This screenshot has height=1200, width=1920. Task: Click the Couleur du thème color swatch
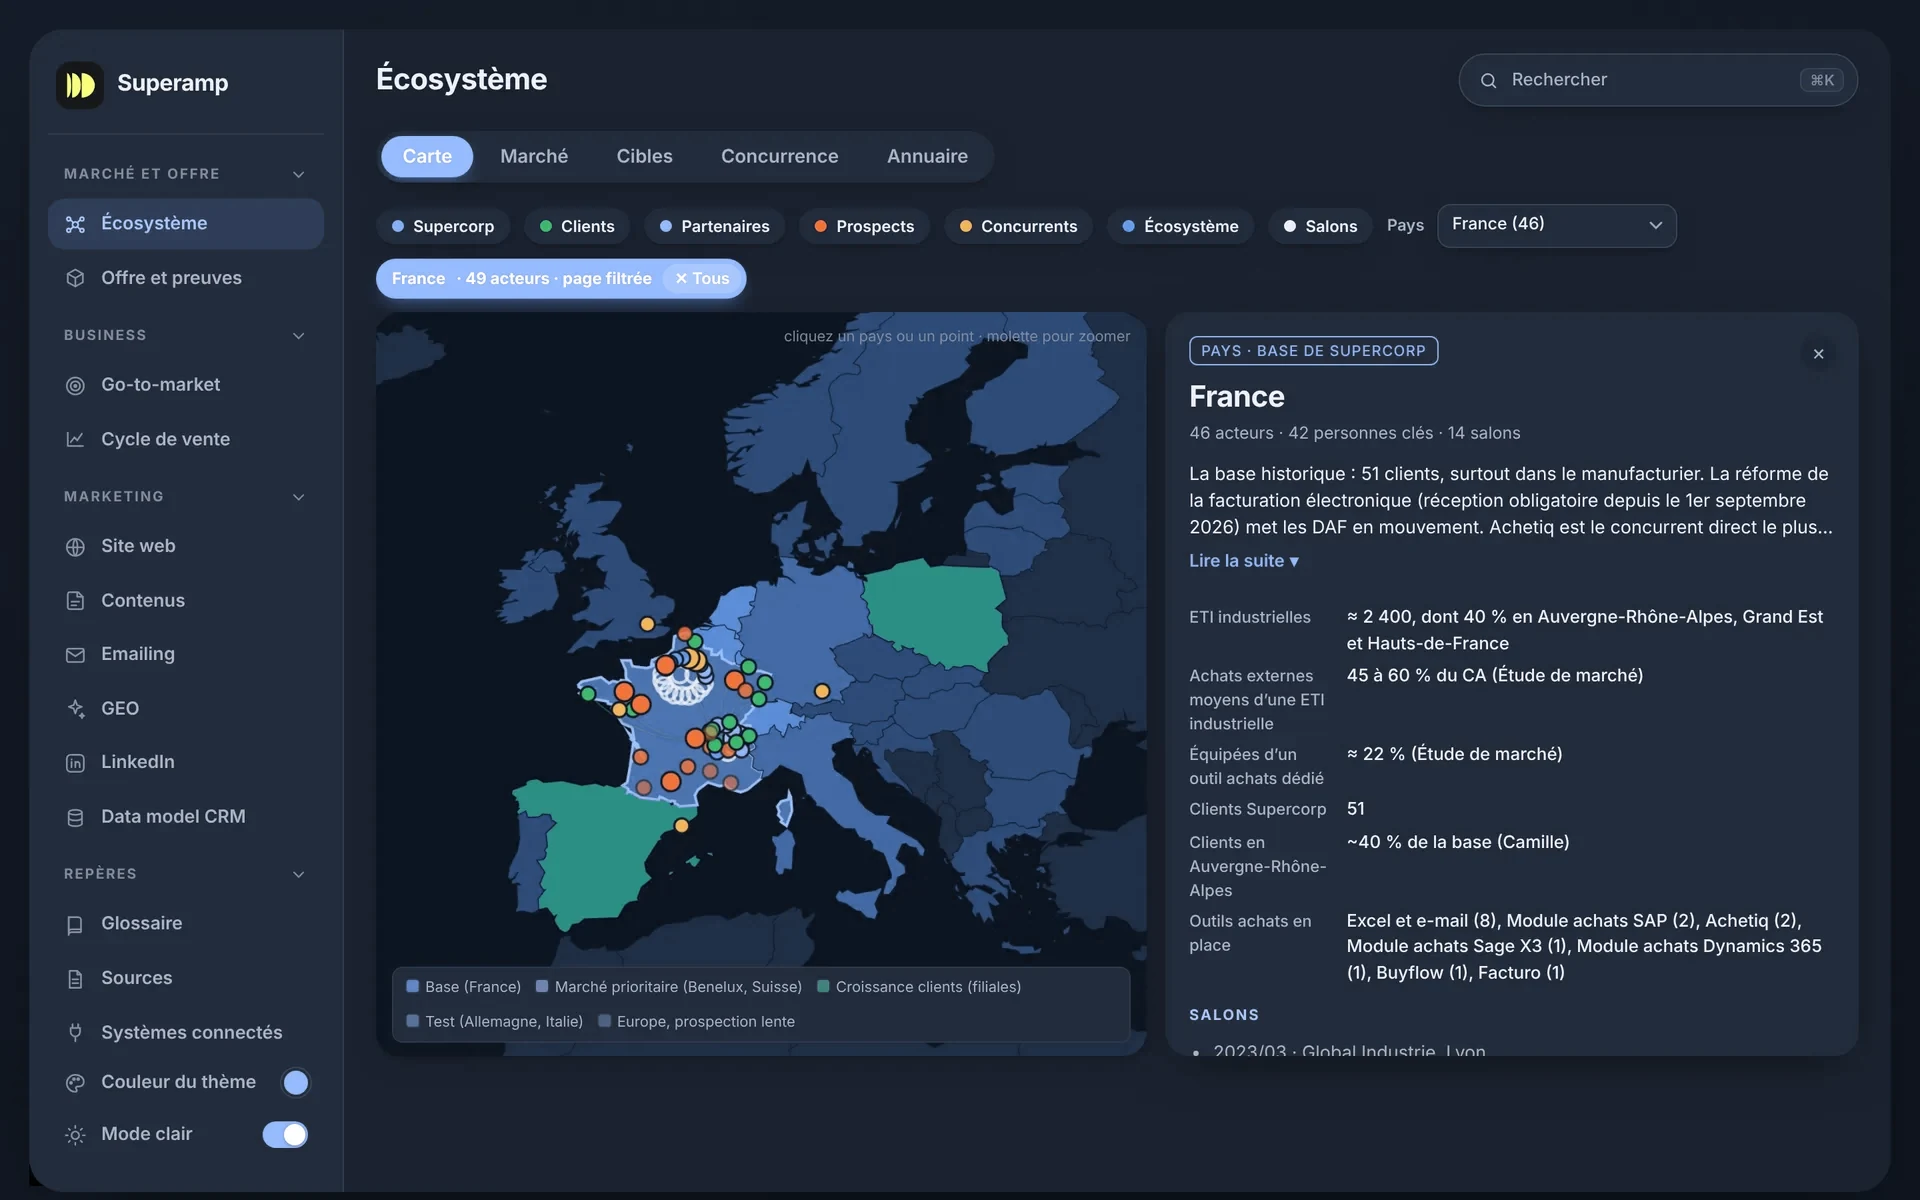point(295,1082)
